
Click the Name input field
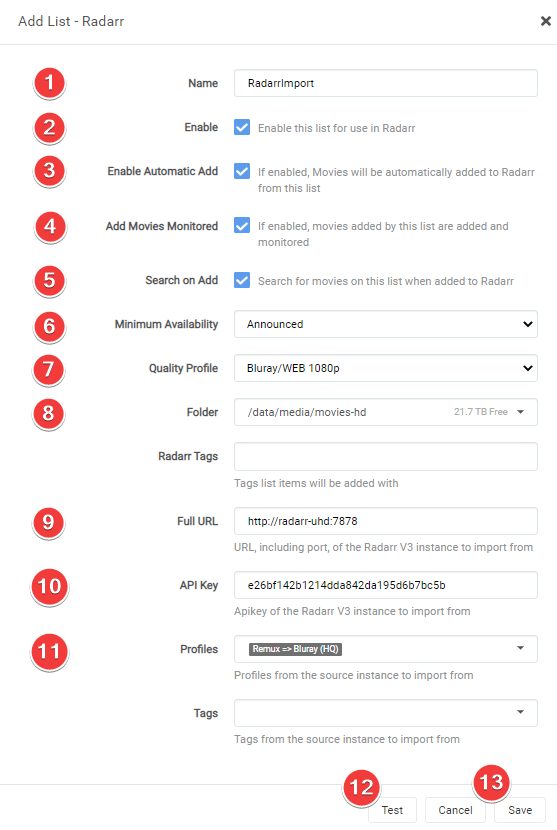[x=385, y=83]
